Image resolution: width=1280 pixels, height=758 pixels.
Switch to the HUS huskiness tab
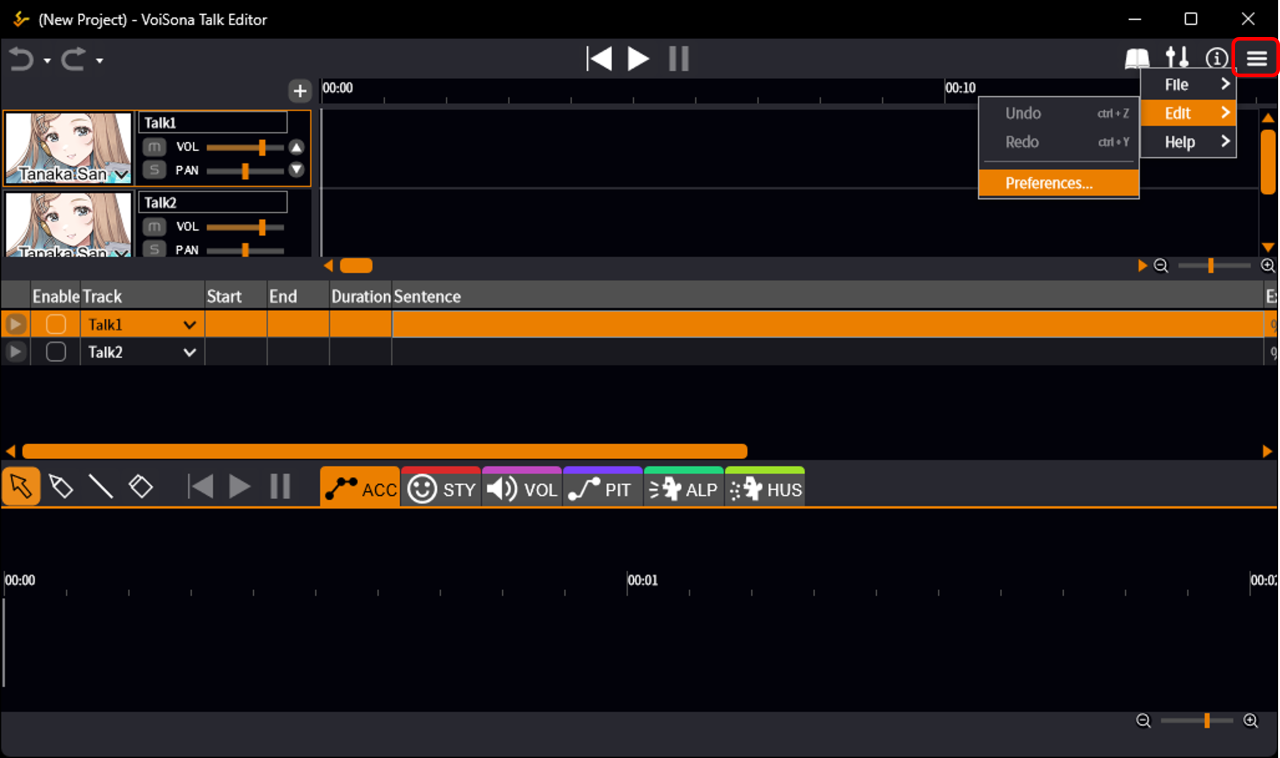click(765, 487)
